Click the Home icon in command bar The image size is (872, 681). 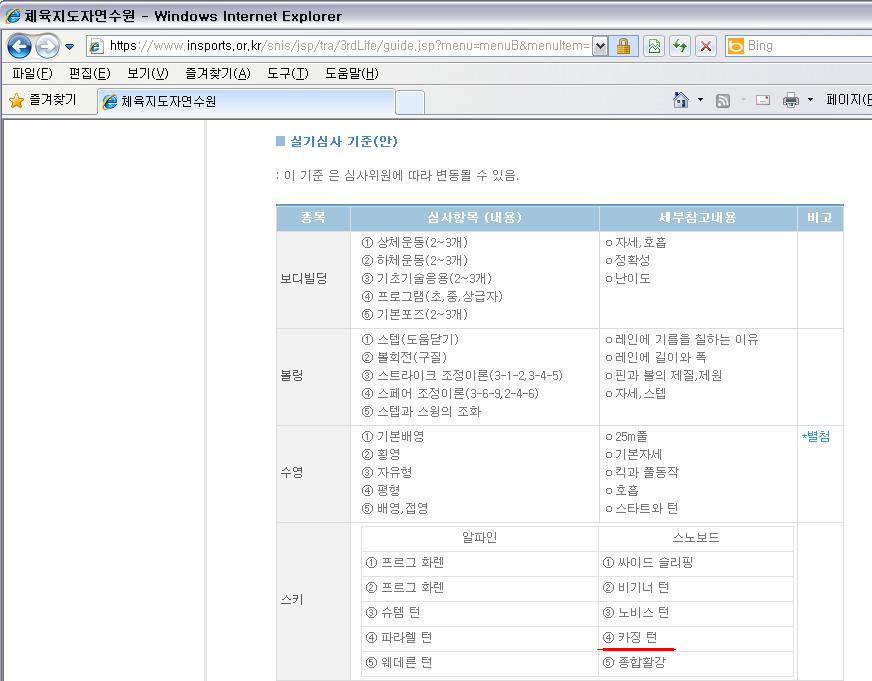click(x=681, y=100)
